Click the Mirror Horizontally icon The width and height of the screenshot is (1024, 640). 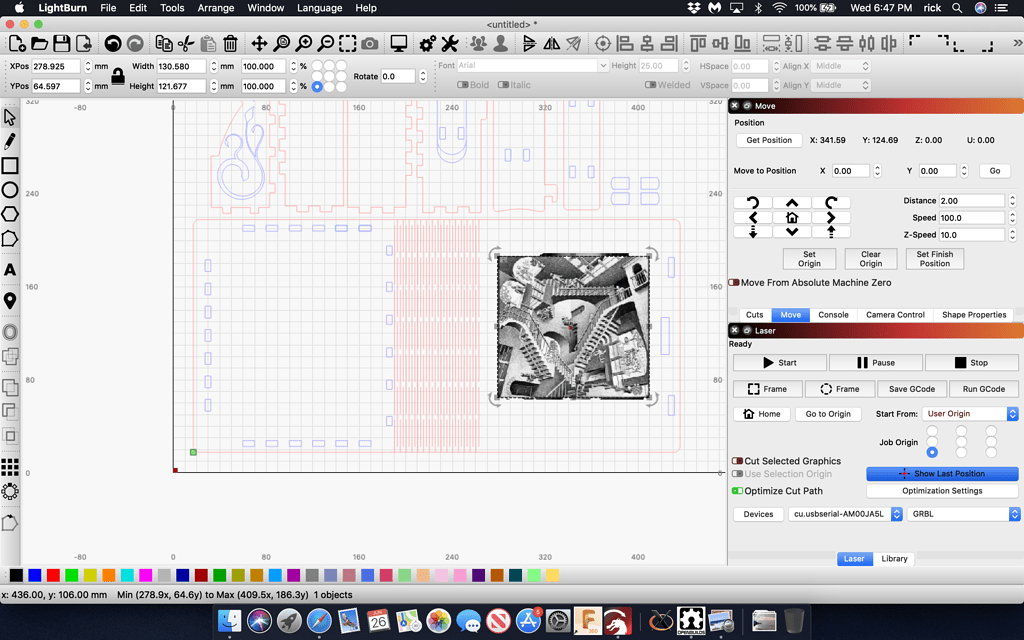(552, 44)
